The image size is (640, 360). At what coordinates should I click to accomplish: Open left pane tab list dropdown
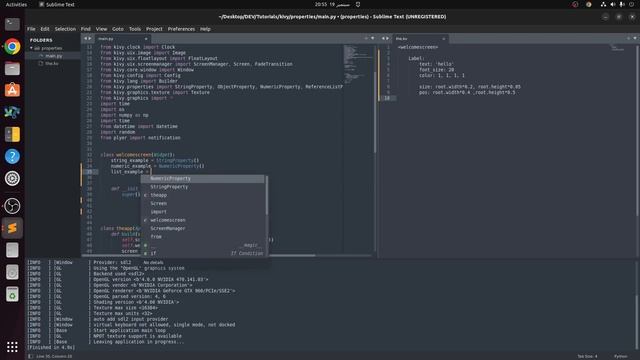tap(373, 38)
